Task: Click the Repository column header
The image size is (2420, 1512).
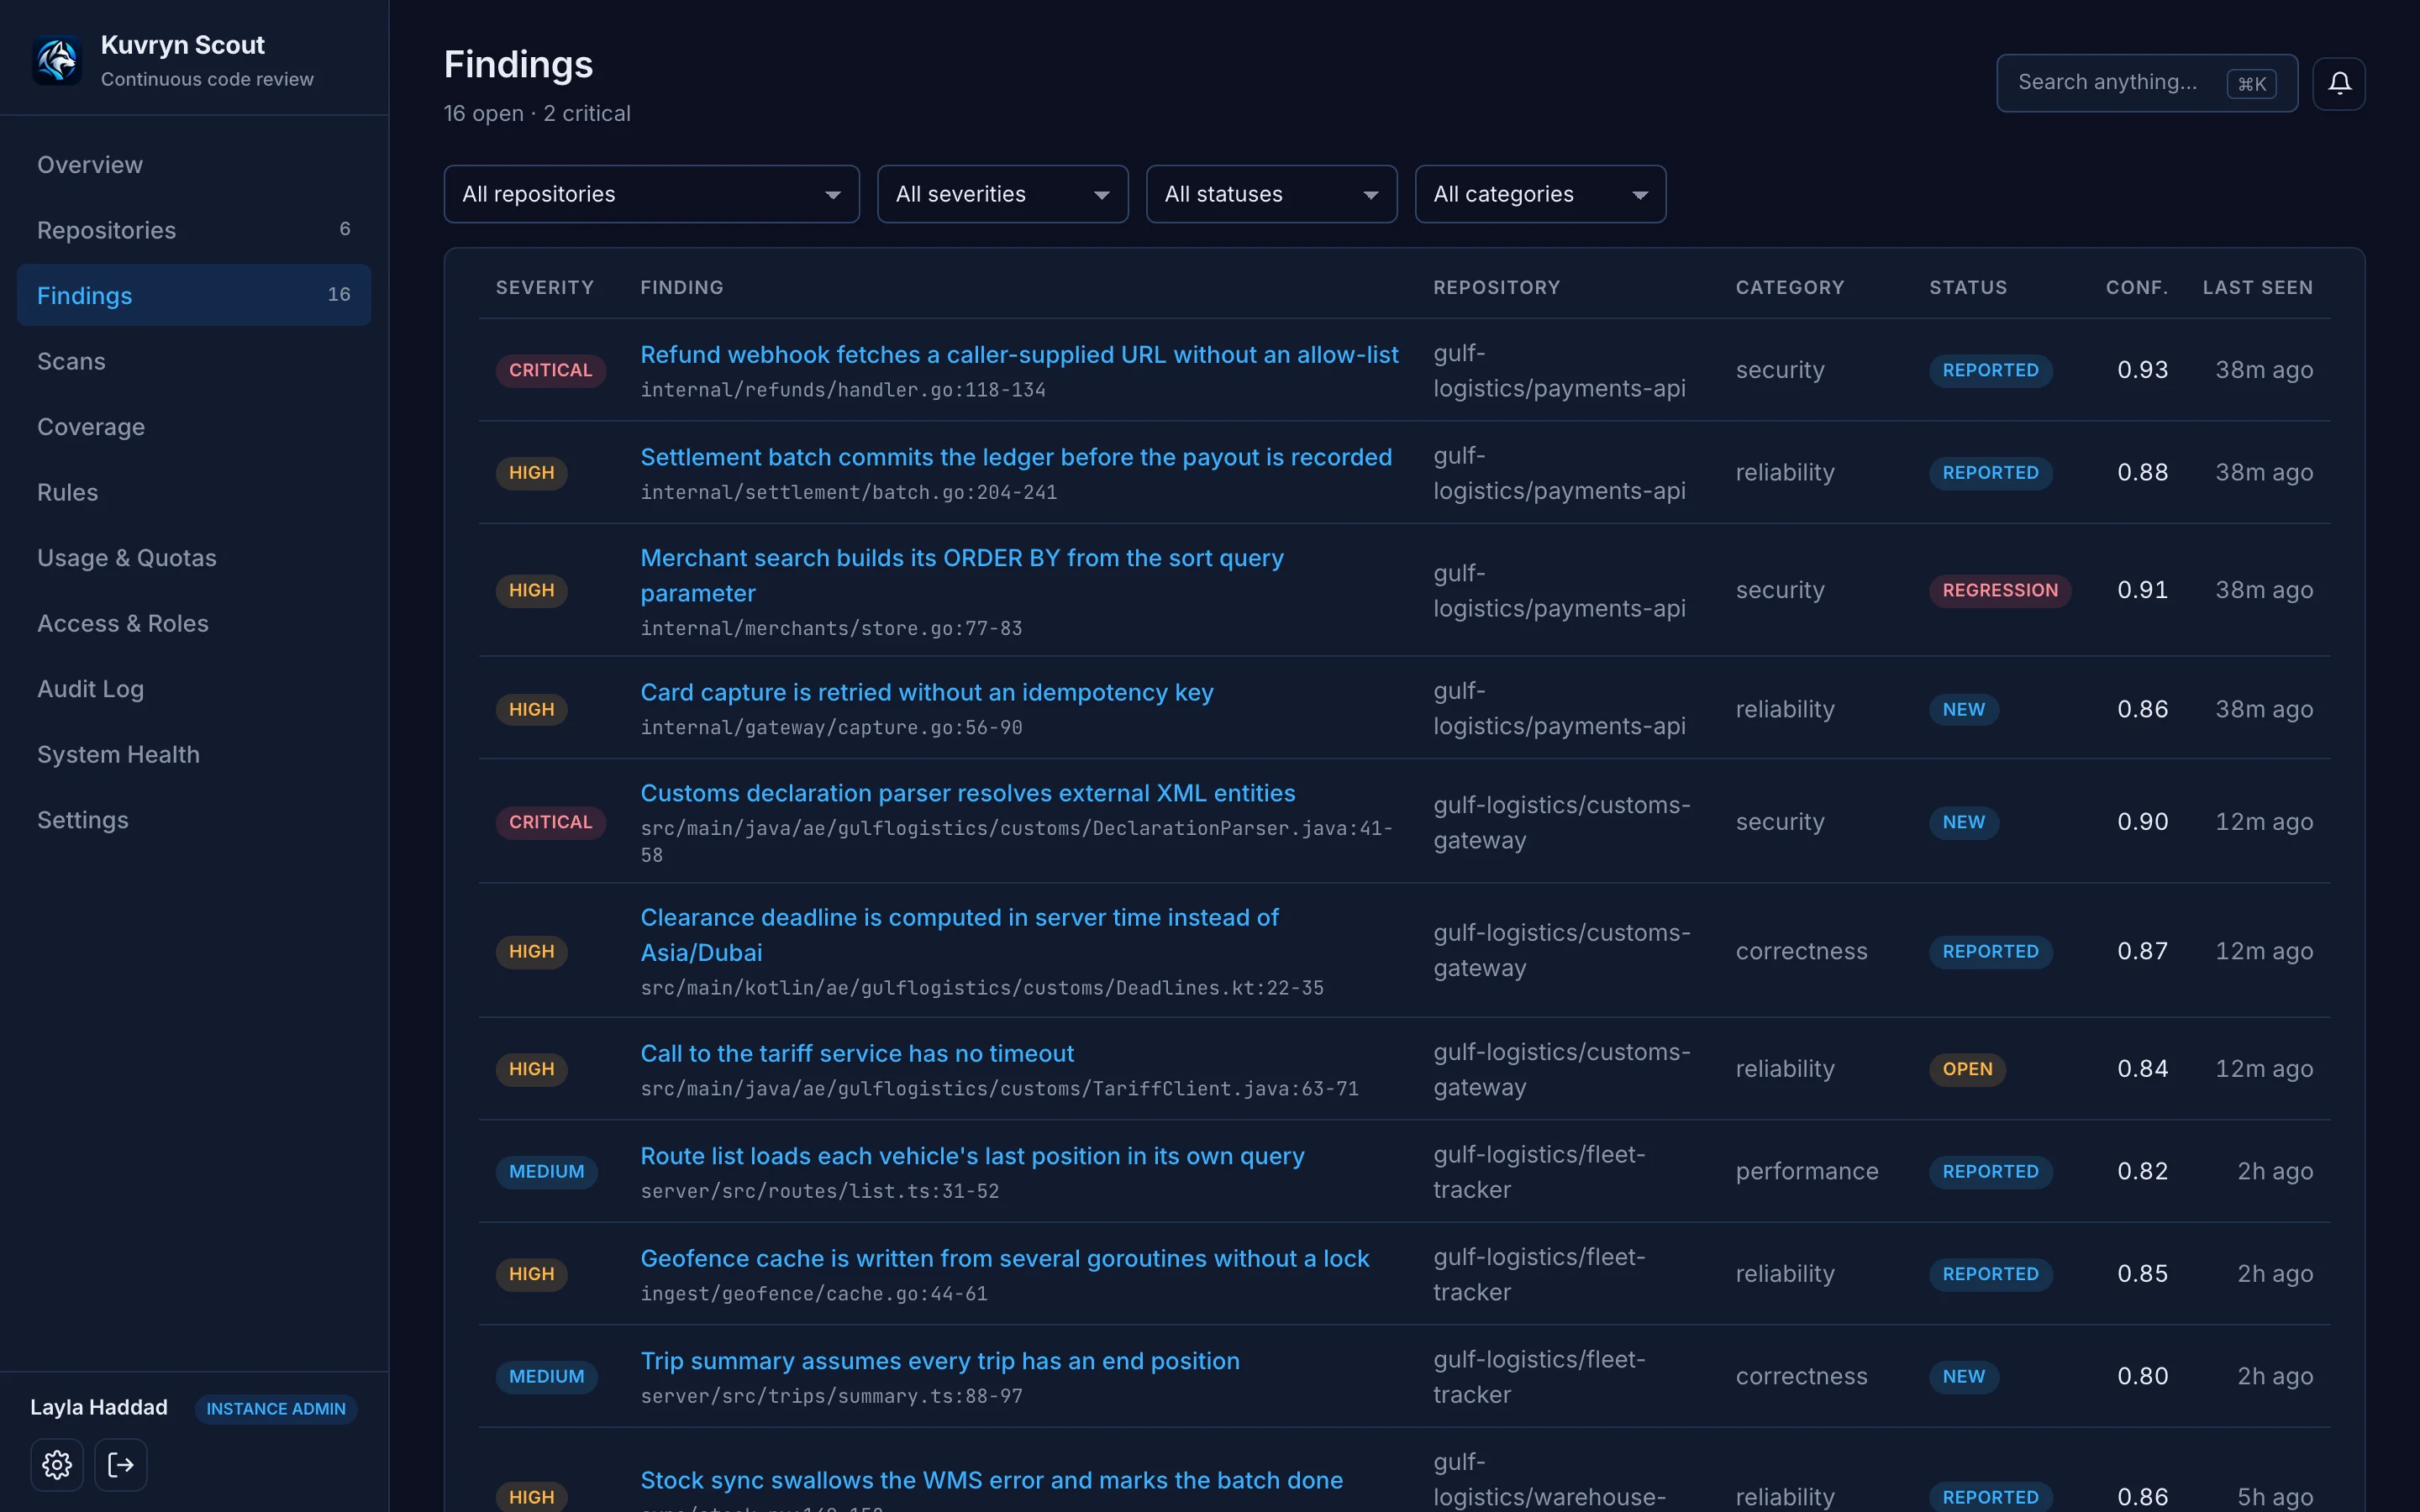Action: pos(1497,288)
